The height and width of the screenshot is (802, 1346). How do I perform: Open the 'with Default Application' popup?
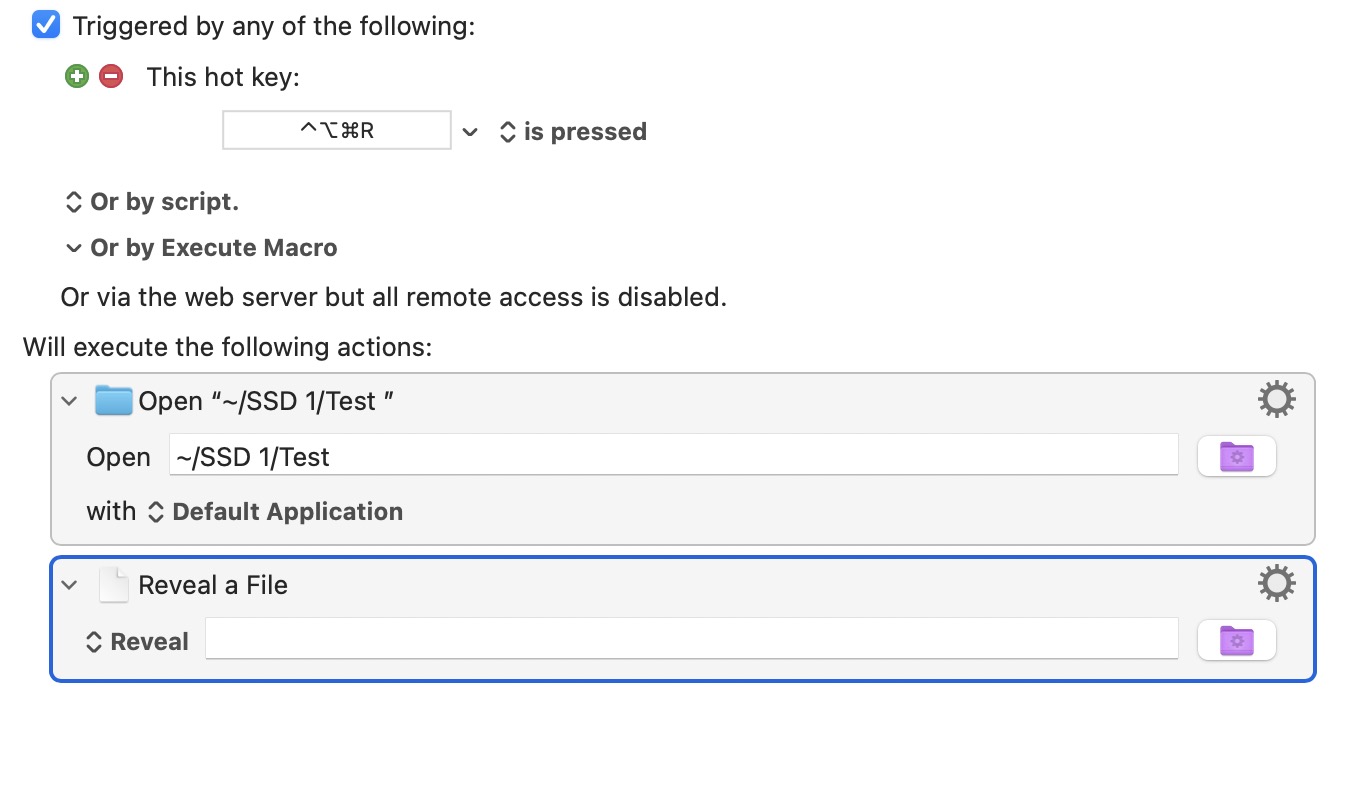[275, 512]
